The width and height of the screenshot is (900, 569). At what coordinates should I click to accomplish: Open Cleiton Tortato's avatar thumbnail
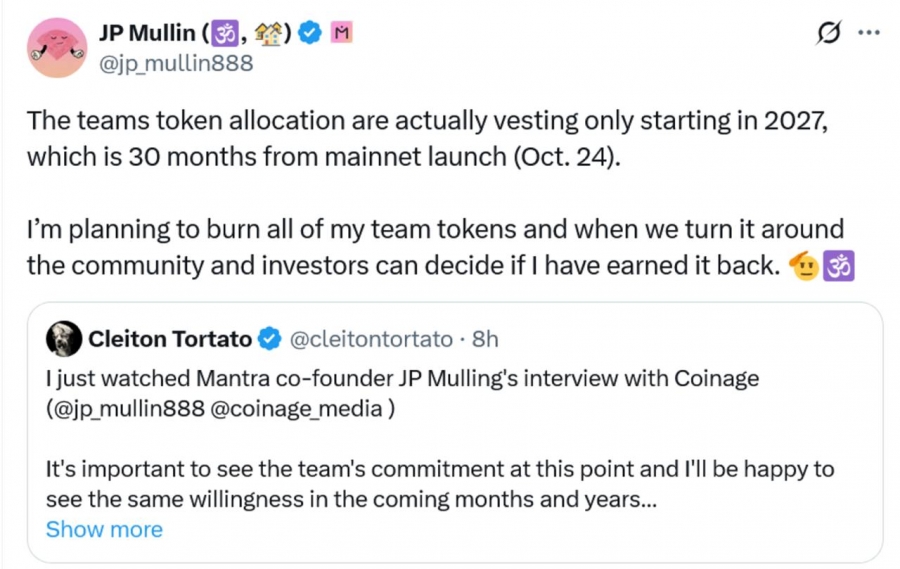coord(63,339)
